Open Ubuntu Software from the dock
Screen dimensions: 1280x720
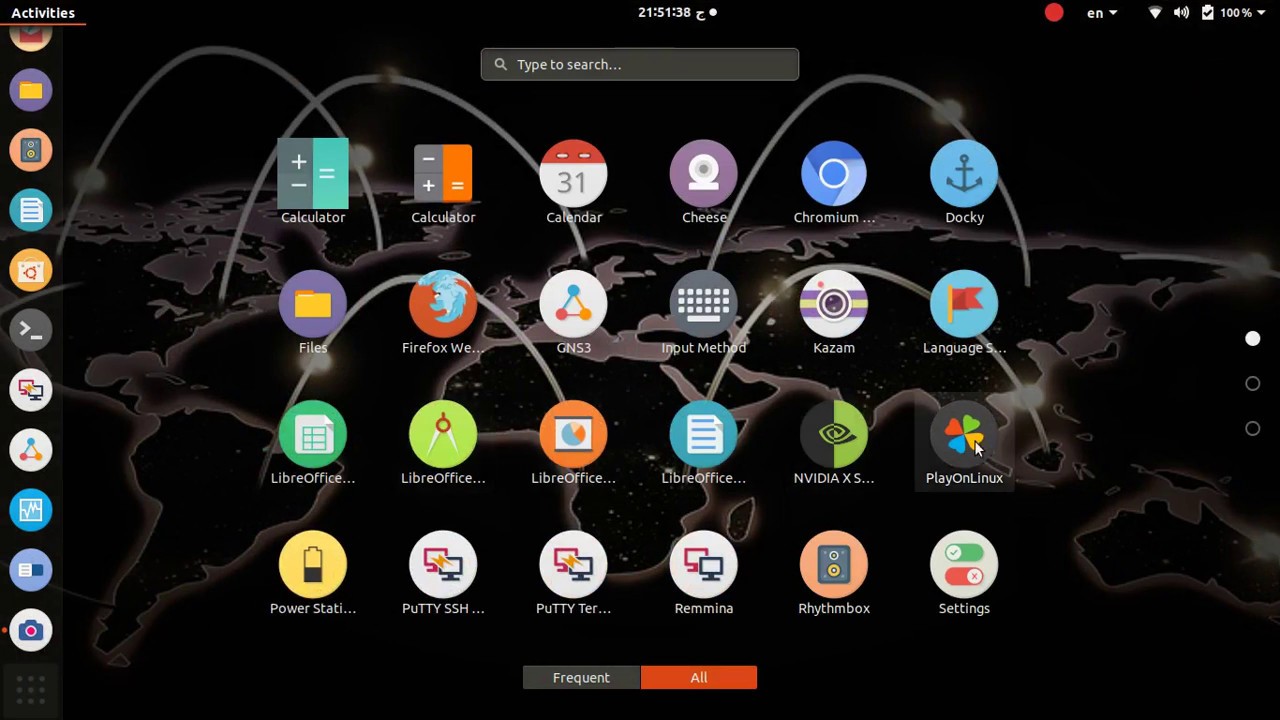(x=31, y=271)
